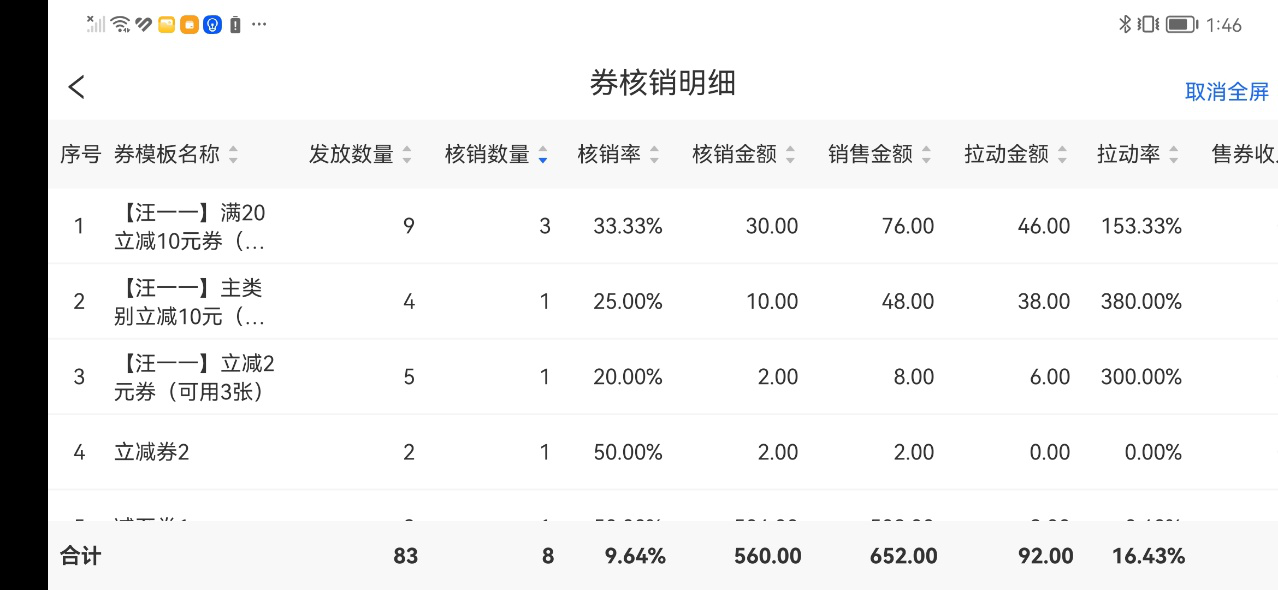This screenshot has width=1278, height=590.
Task: Toggle 核销数量 sort arrow icon
Action: point(542,155)
